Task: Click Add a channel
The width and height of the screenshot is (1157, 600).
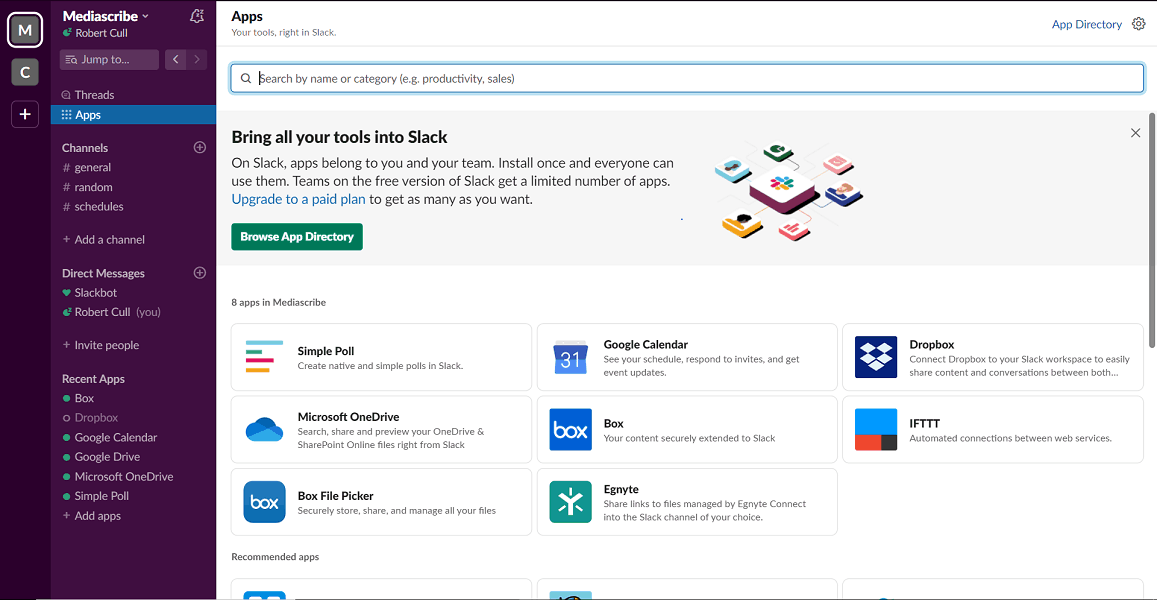Action: point(104,240)
